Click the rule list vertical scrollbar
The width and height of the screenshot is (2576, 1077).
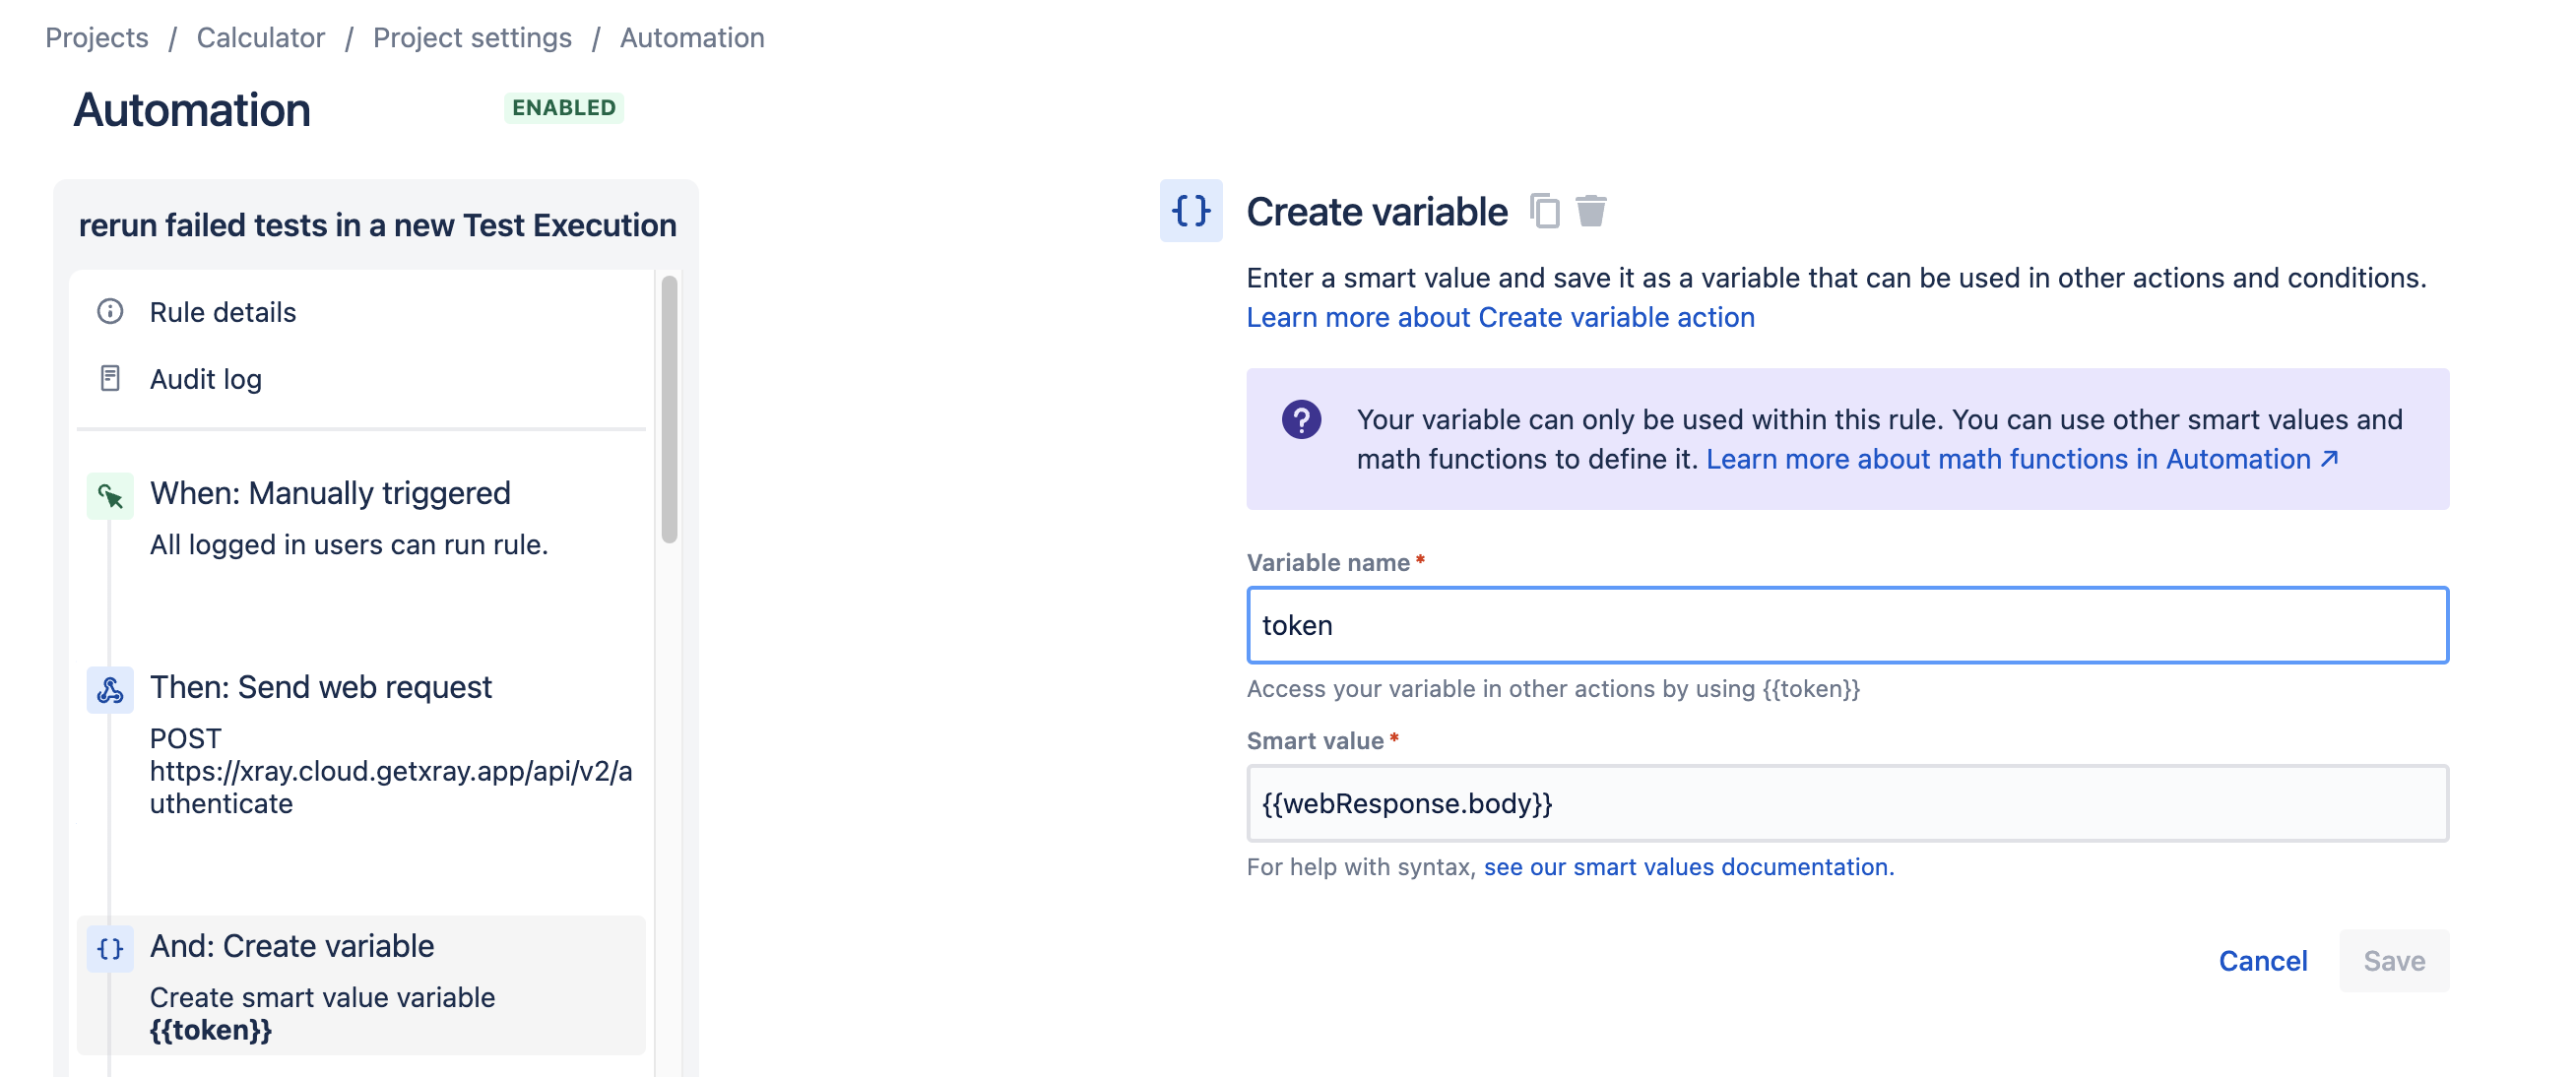pos(669,410)
